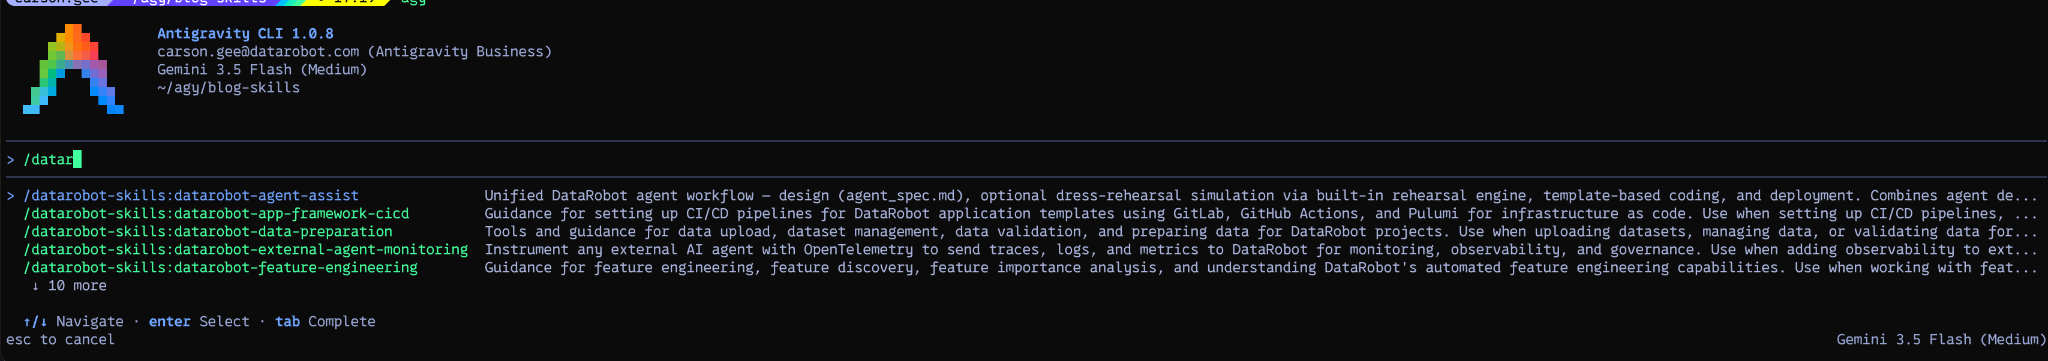2048x361 pixels.
Task: Click the Gemini 3.5 Flash model line in header
Action: [x=262, y=70]
